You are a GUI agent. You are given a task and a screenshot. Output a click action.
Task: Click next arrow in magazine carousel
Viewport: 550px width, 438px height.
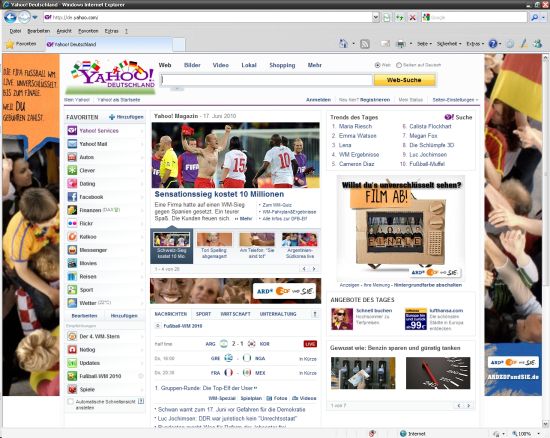coord(314,269)
